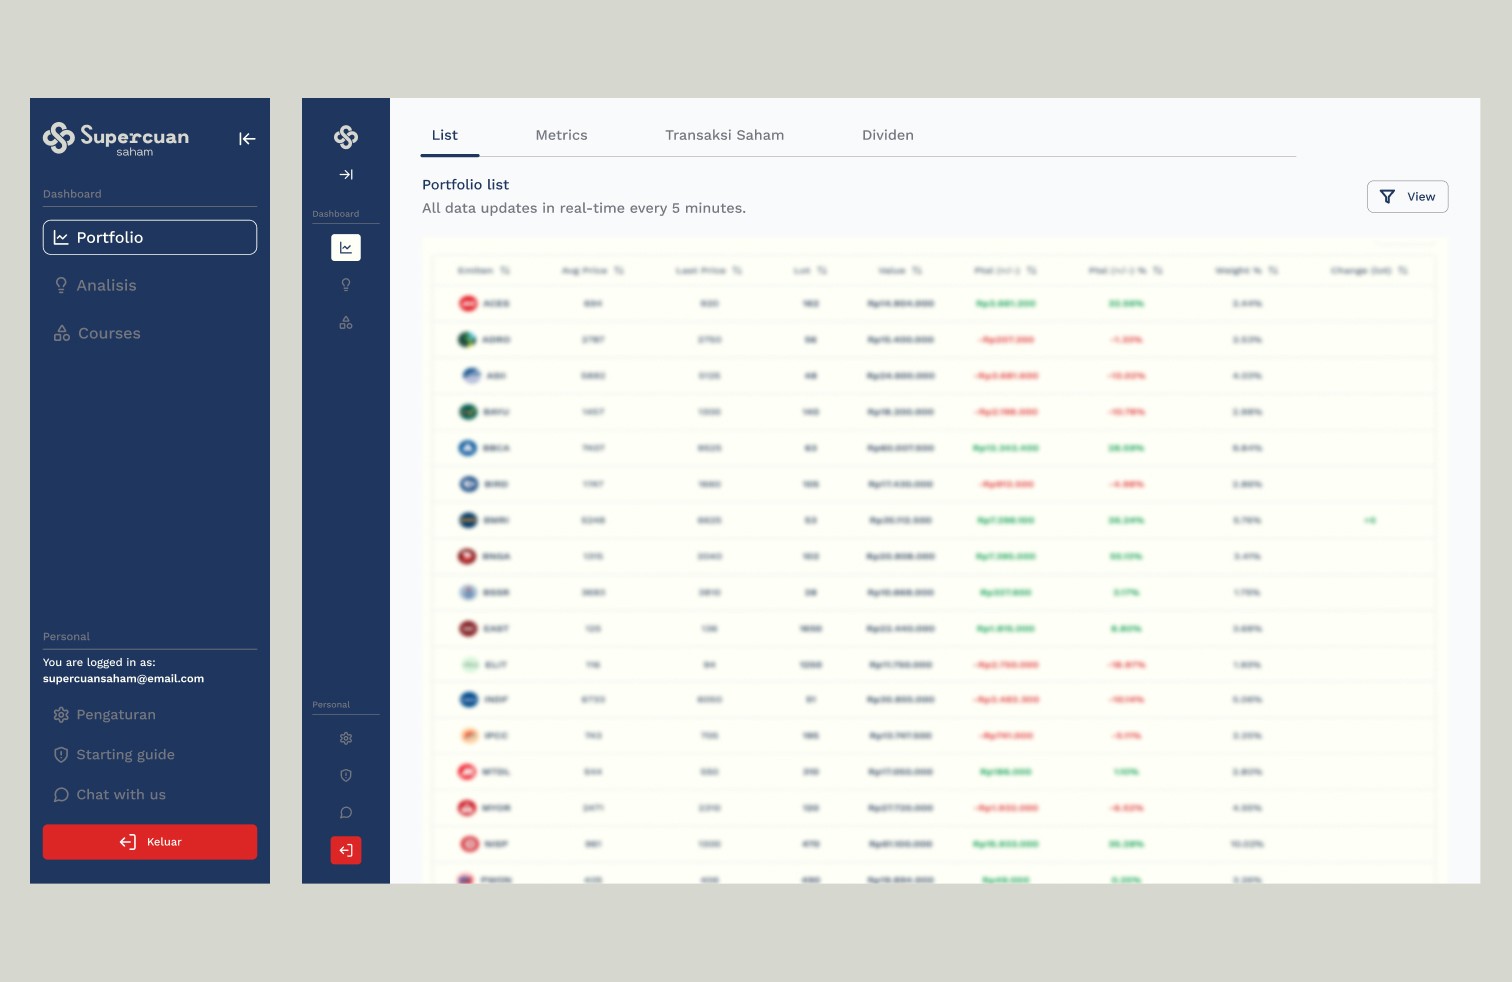Click the red logout icon in the collapsed sidebar
This screenshot has height=982, width=1512.
tap(346, 850)
